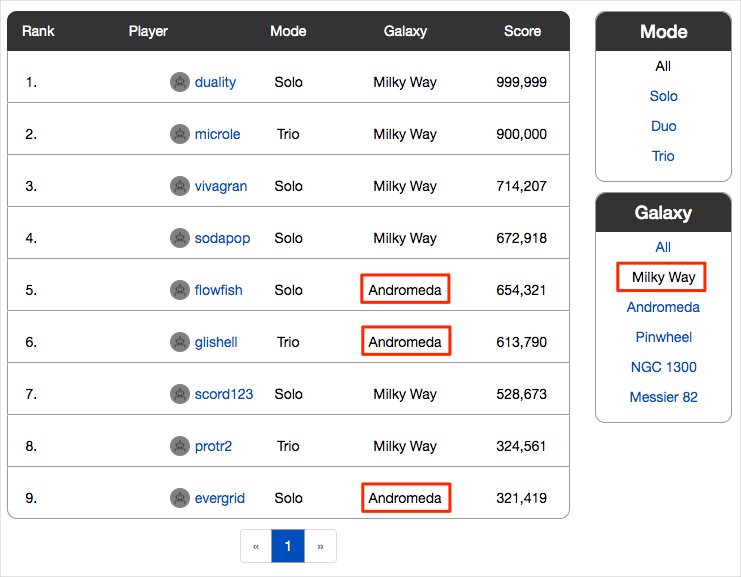Click the score 900,000
The height and width of the screenshot is (577, 741).
point(521,134)
